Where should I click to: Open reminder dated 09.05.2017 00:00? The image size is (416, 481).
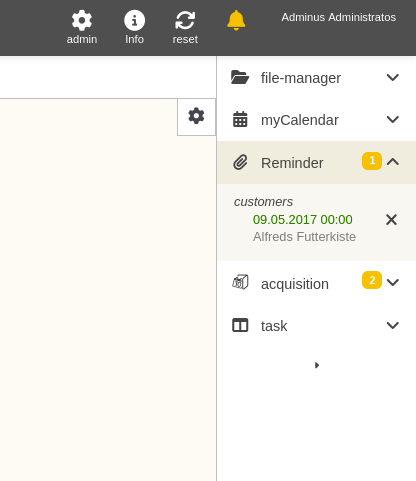tap(303, 220)
